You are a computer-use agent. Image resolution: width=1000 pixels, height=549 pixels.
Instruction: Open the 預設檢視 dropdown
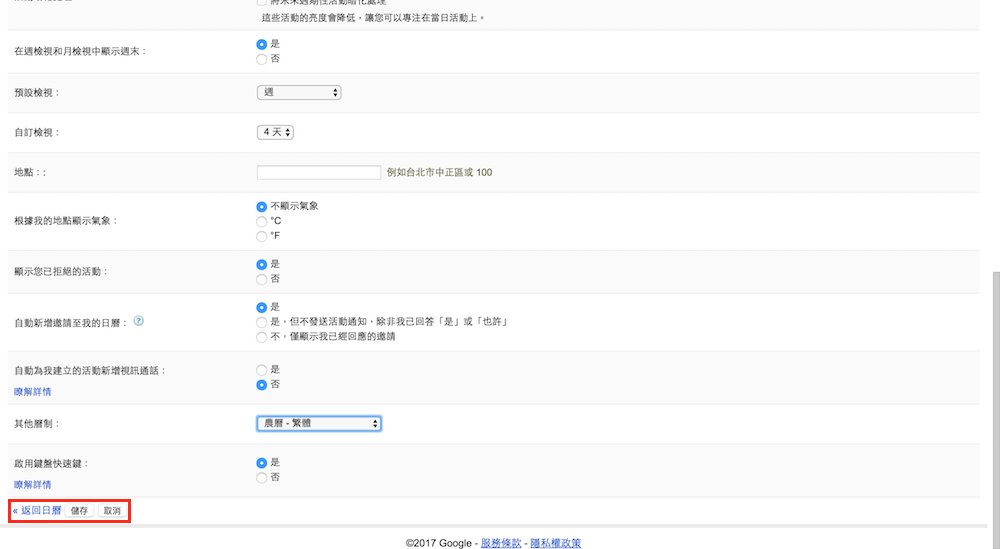pyautogui.click(x=299, y=92)
